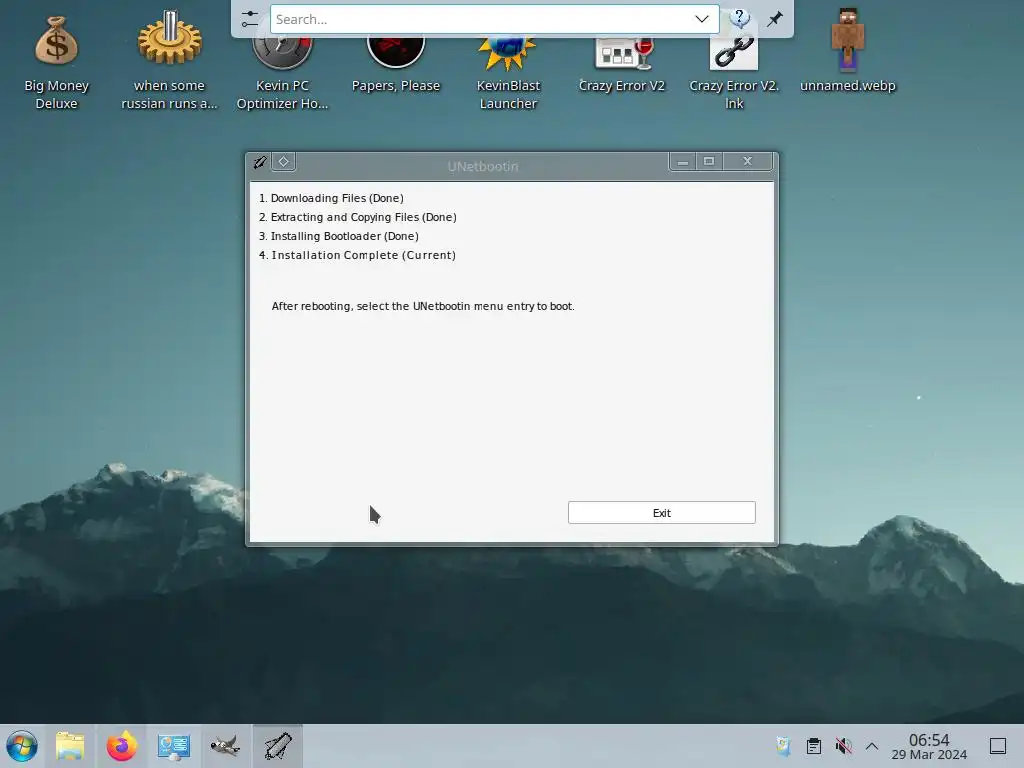Open search configuration sliders icon
1024x768 pixels.
249,19
